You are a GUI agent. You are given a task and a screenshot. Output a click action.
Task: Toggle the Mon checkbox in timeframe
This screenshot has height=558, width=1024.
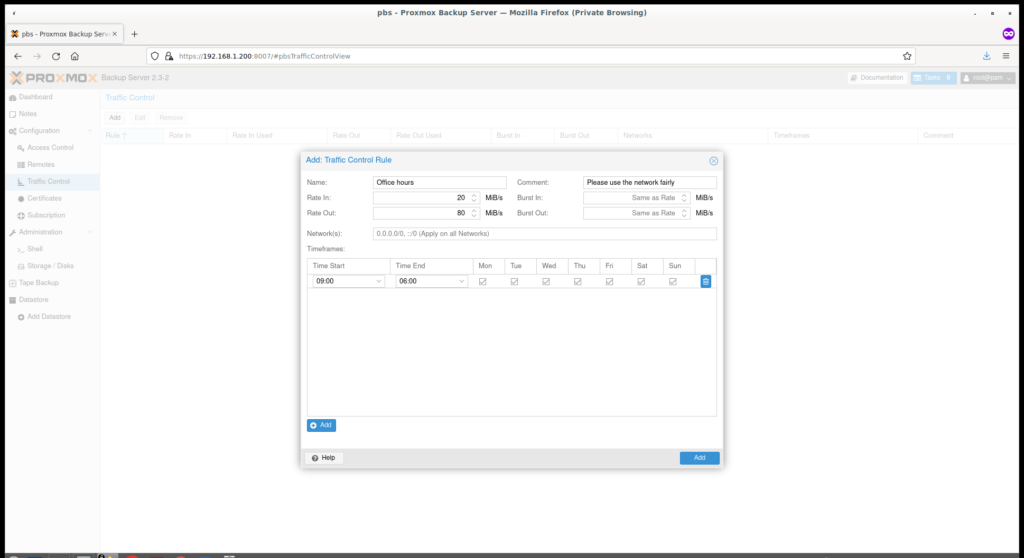[x=483, y=282]
